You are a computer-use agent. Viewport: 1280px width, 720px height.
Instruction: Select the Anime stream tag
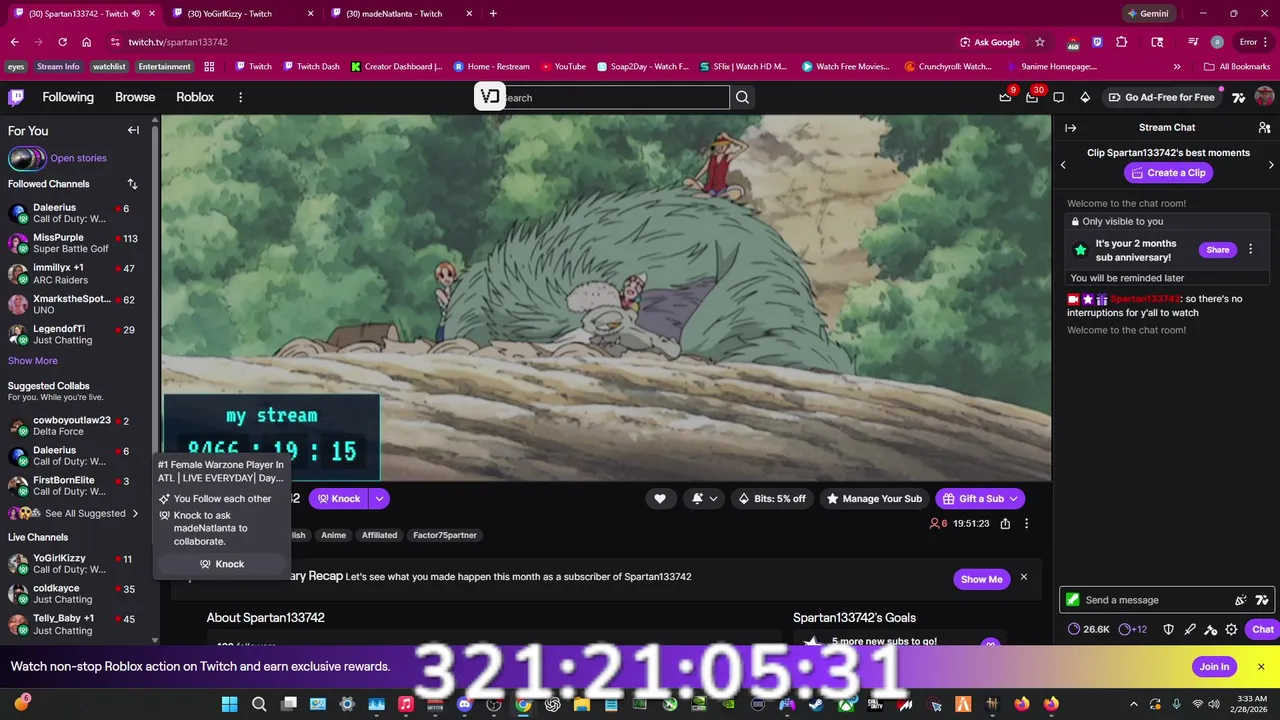(333, 535)
